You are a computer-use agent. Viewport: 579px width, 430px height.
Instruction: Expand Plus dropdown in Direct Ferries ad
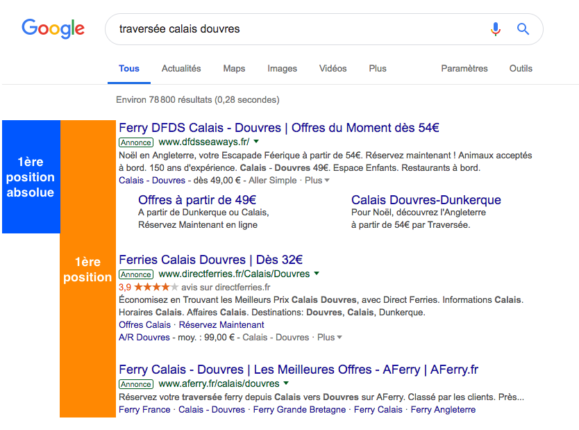pyautogui.click(x=329, y=337)
